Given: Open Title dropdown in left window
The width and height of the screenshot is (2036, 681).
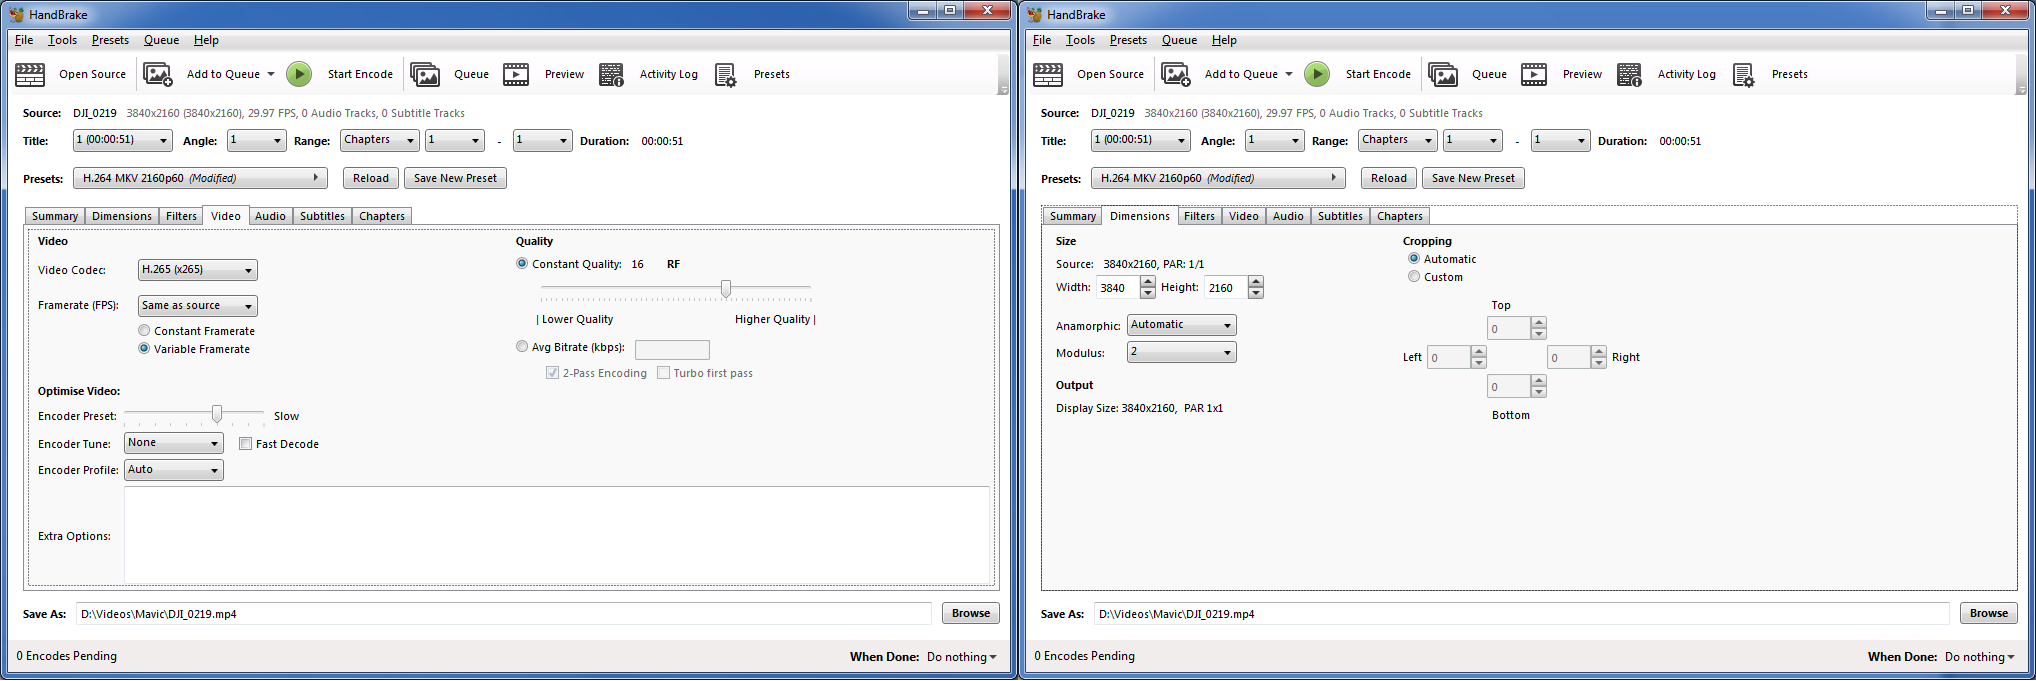Looking at the screenshot, I should click(122, 141).
